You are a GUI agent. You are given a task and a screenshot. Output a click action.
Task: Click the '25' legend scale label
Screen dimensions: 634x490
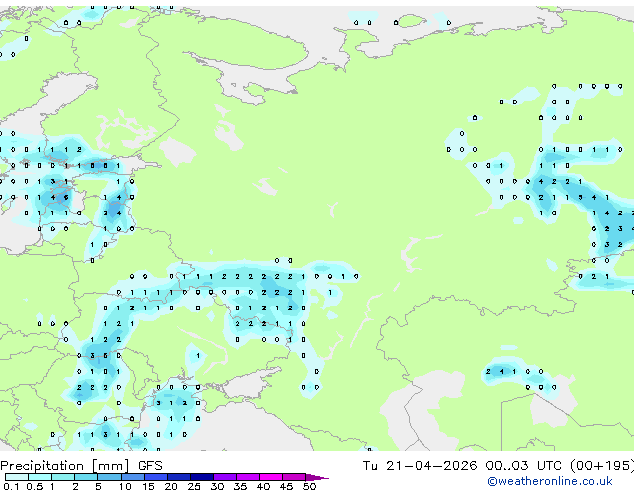click(x=194, y=486)
